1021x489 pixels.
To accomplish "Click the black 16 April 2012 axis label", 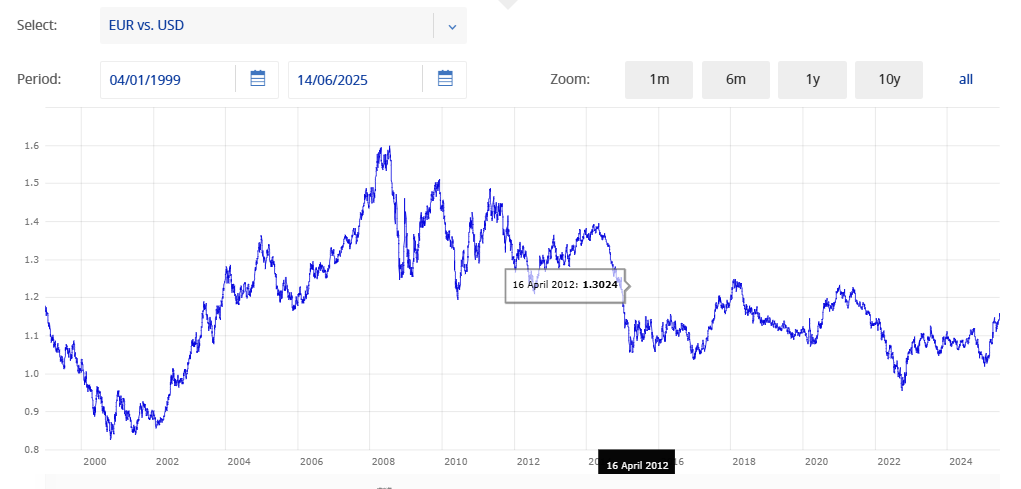I will click(x=637, y=465).
